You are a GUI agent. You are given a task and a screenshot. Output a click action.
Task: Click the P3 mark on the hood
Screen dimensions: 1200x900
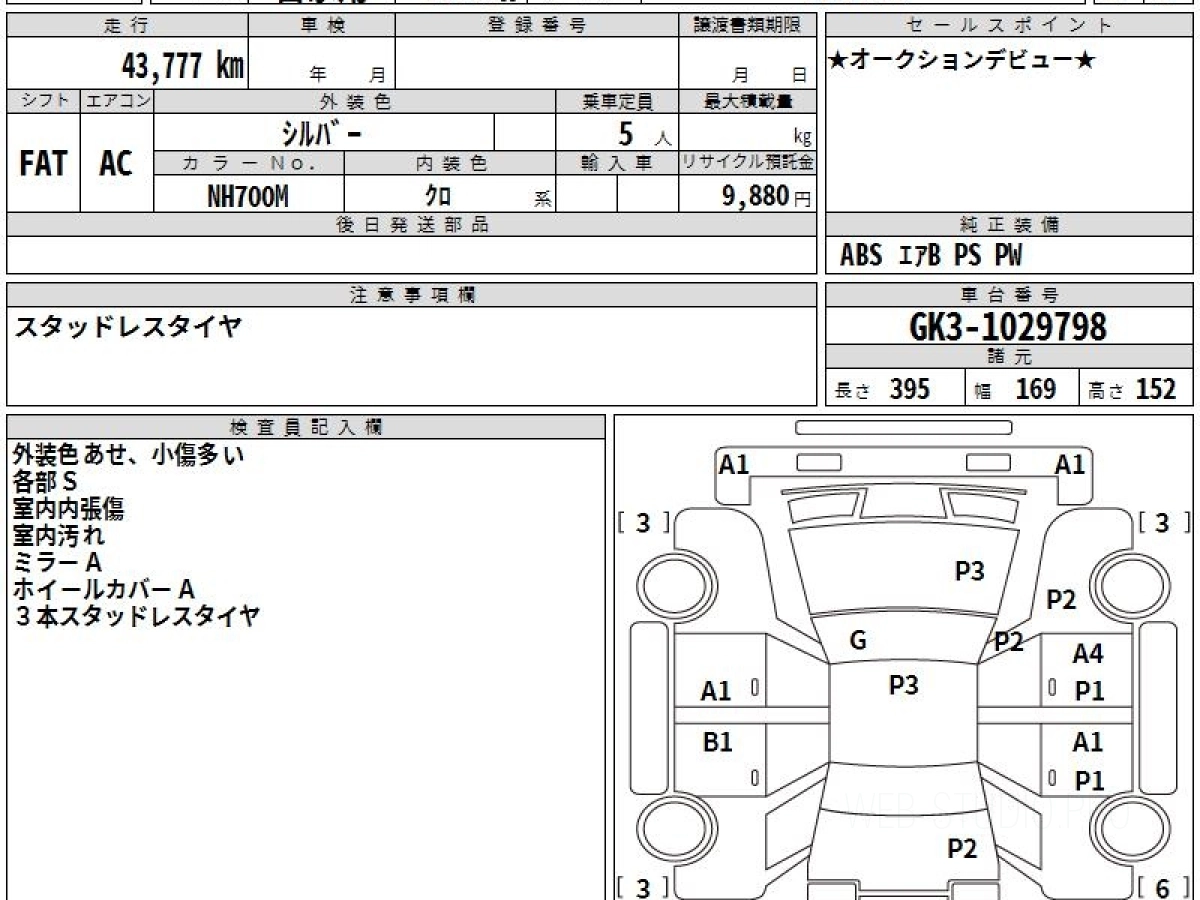969,571
